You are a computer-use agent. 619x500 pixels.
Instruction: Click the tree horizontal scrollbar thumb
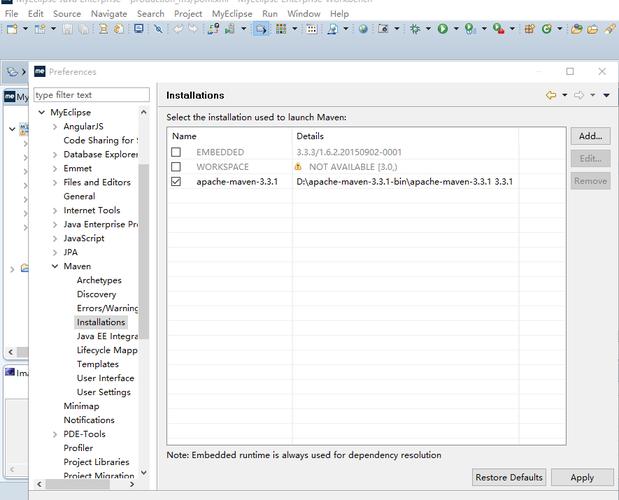(77, 484)
